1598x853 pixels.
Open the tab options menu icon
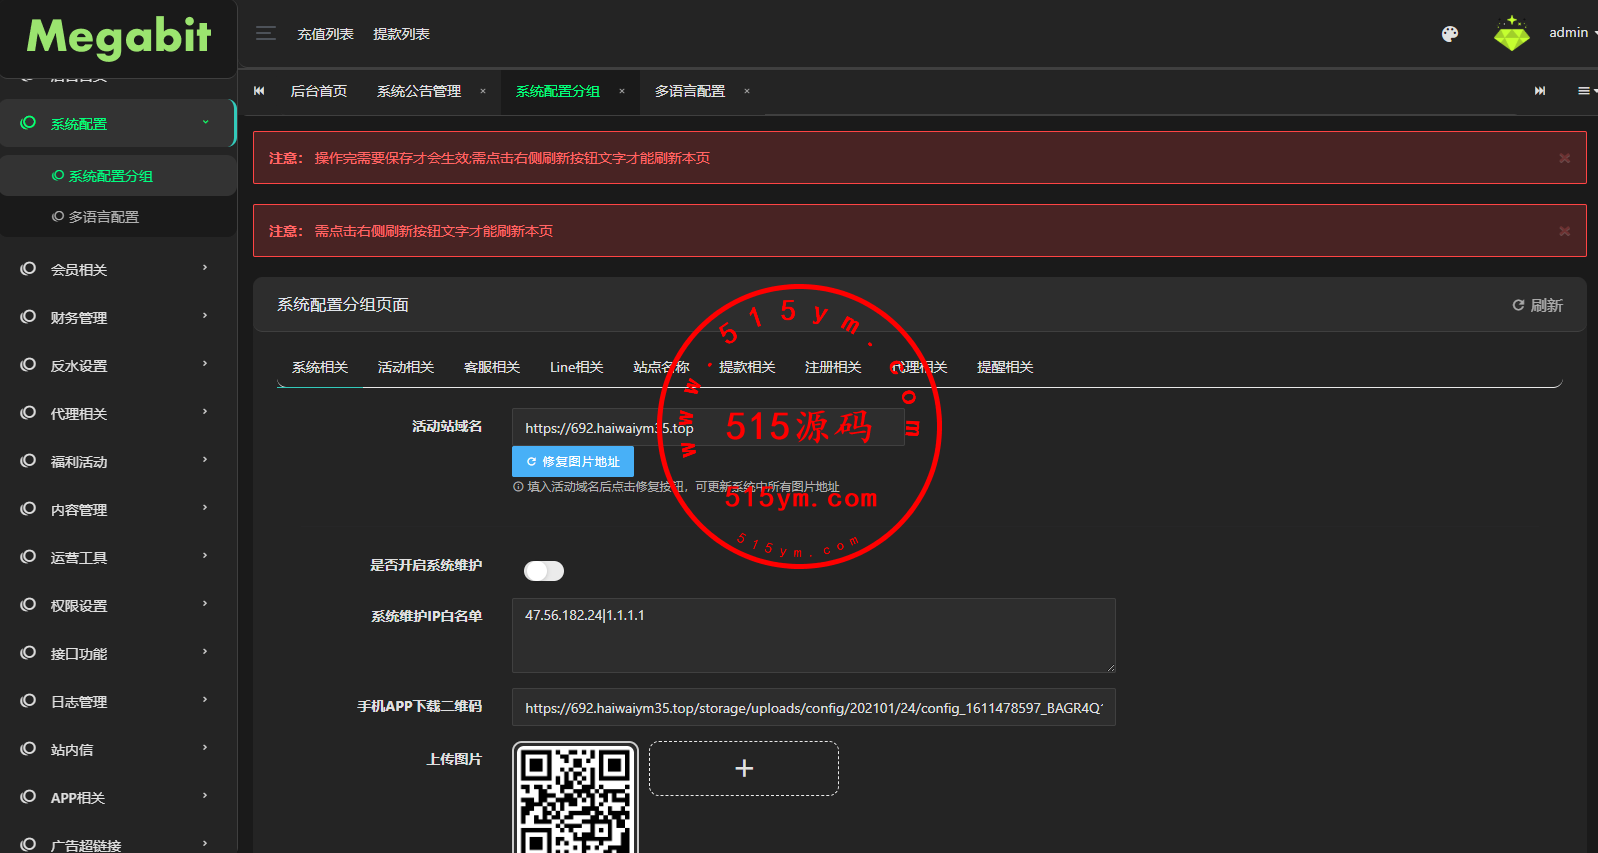[1585, 91]
